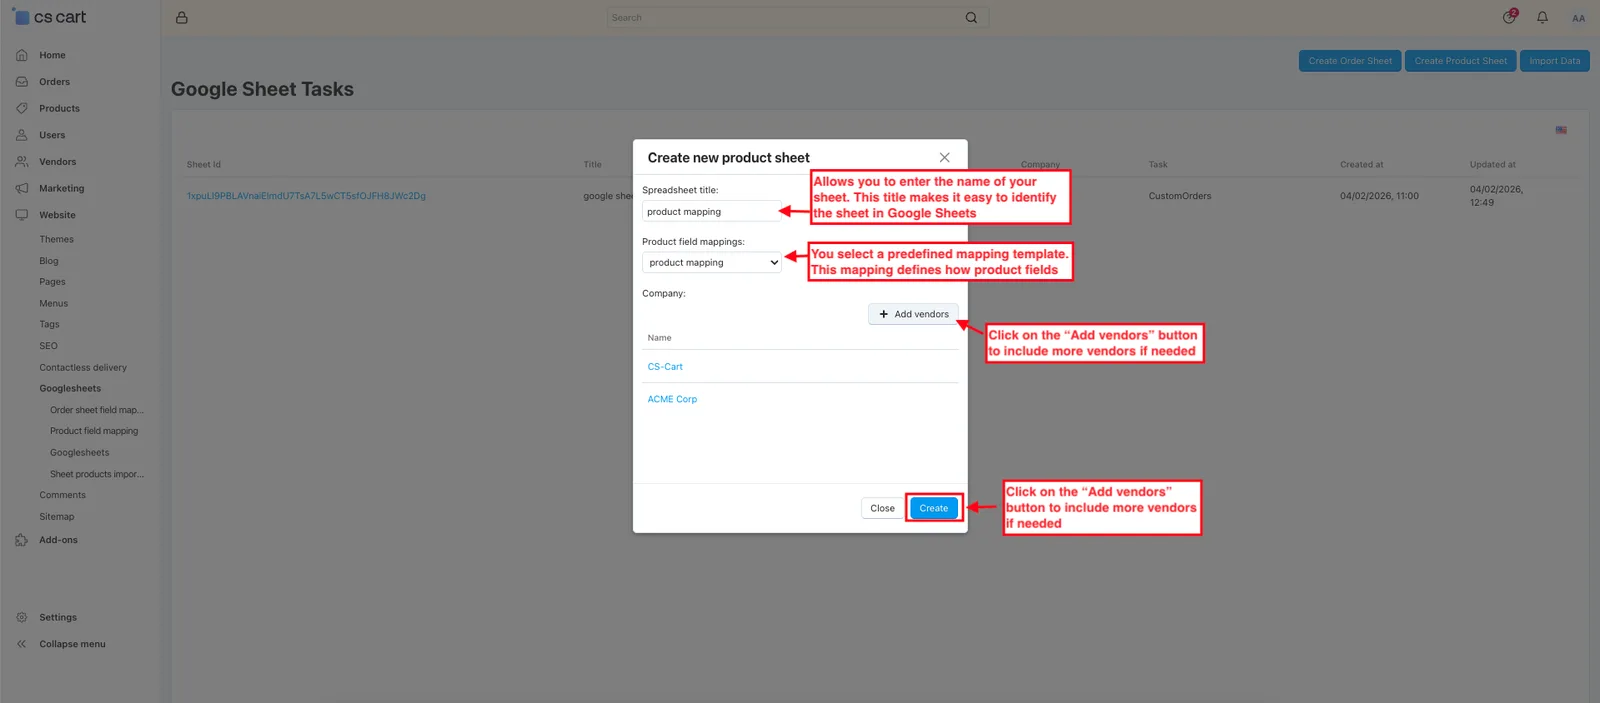The width and height of the screenshot is (1600, 703).
Task: Open Users in the sidebar menu
Action: [x=52, y=135]
